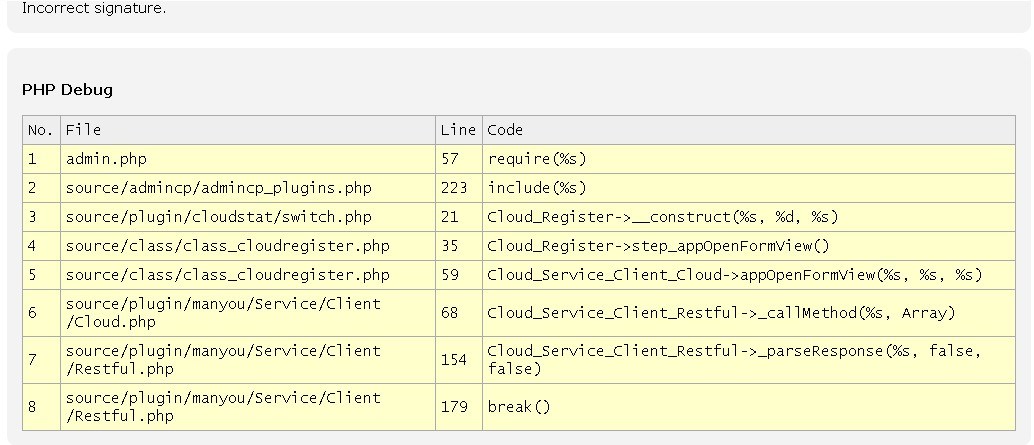Click the admin.php file cell
The width and height of the screenshot is (1034, 445).
click(106, 159)
